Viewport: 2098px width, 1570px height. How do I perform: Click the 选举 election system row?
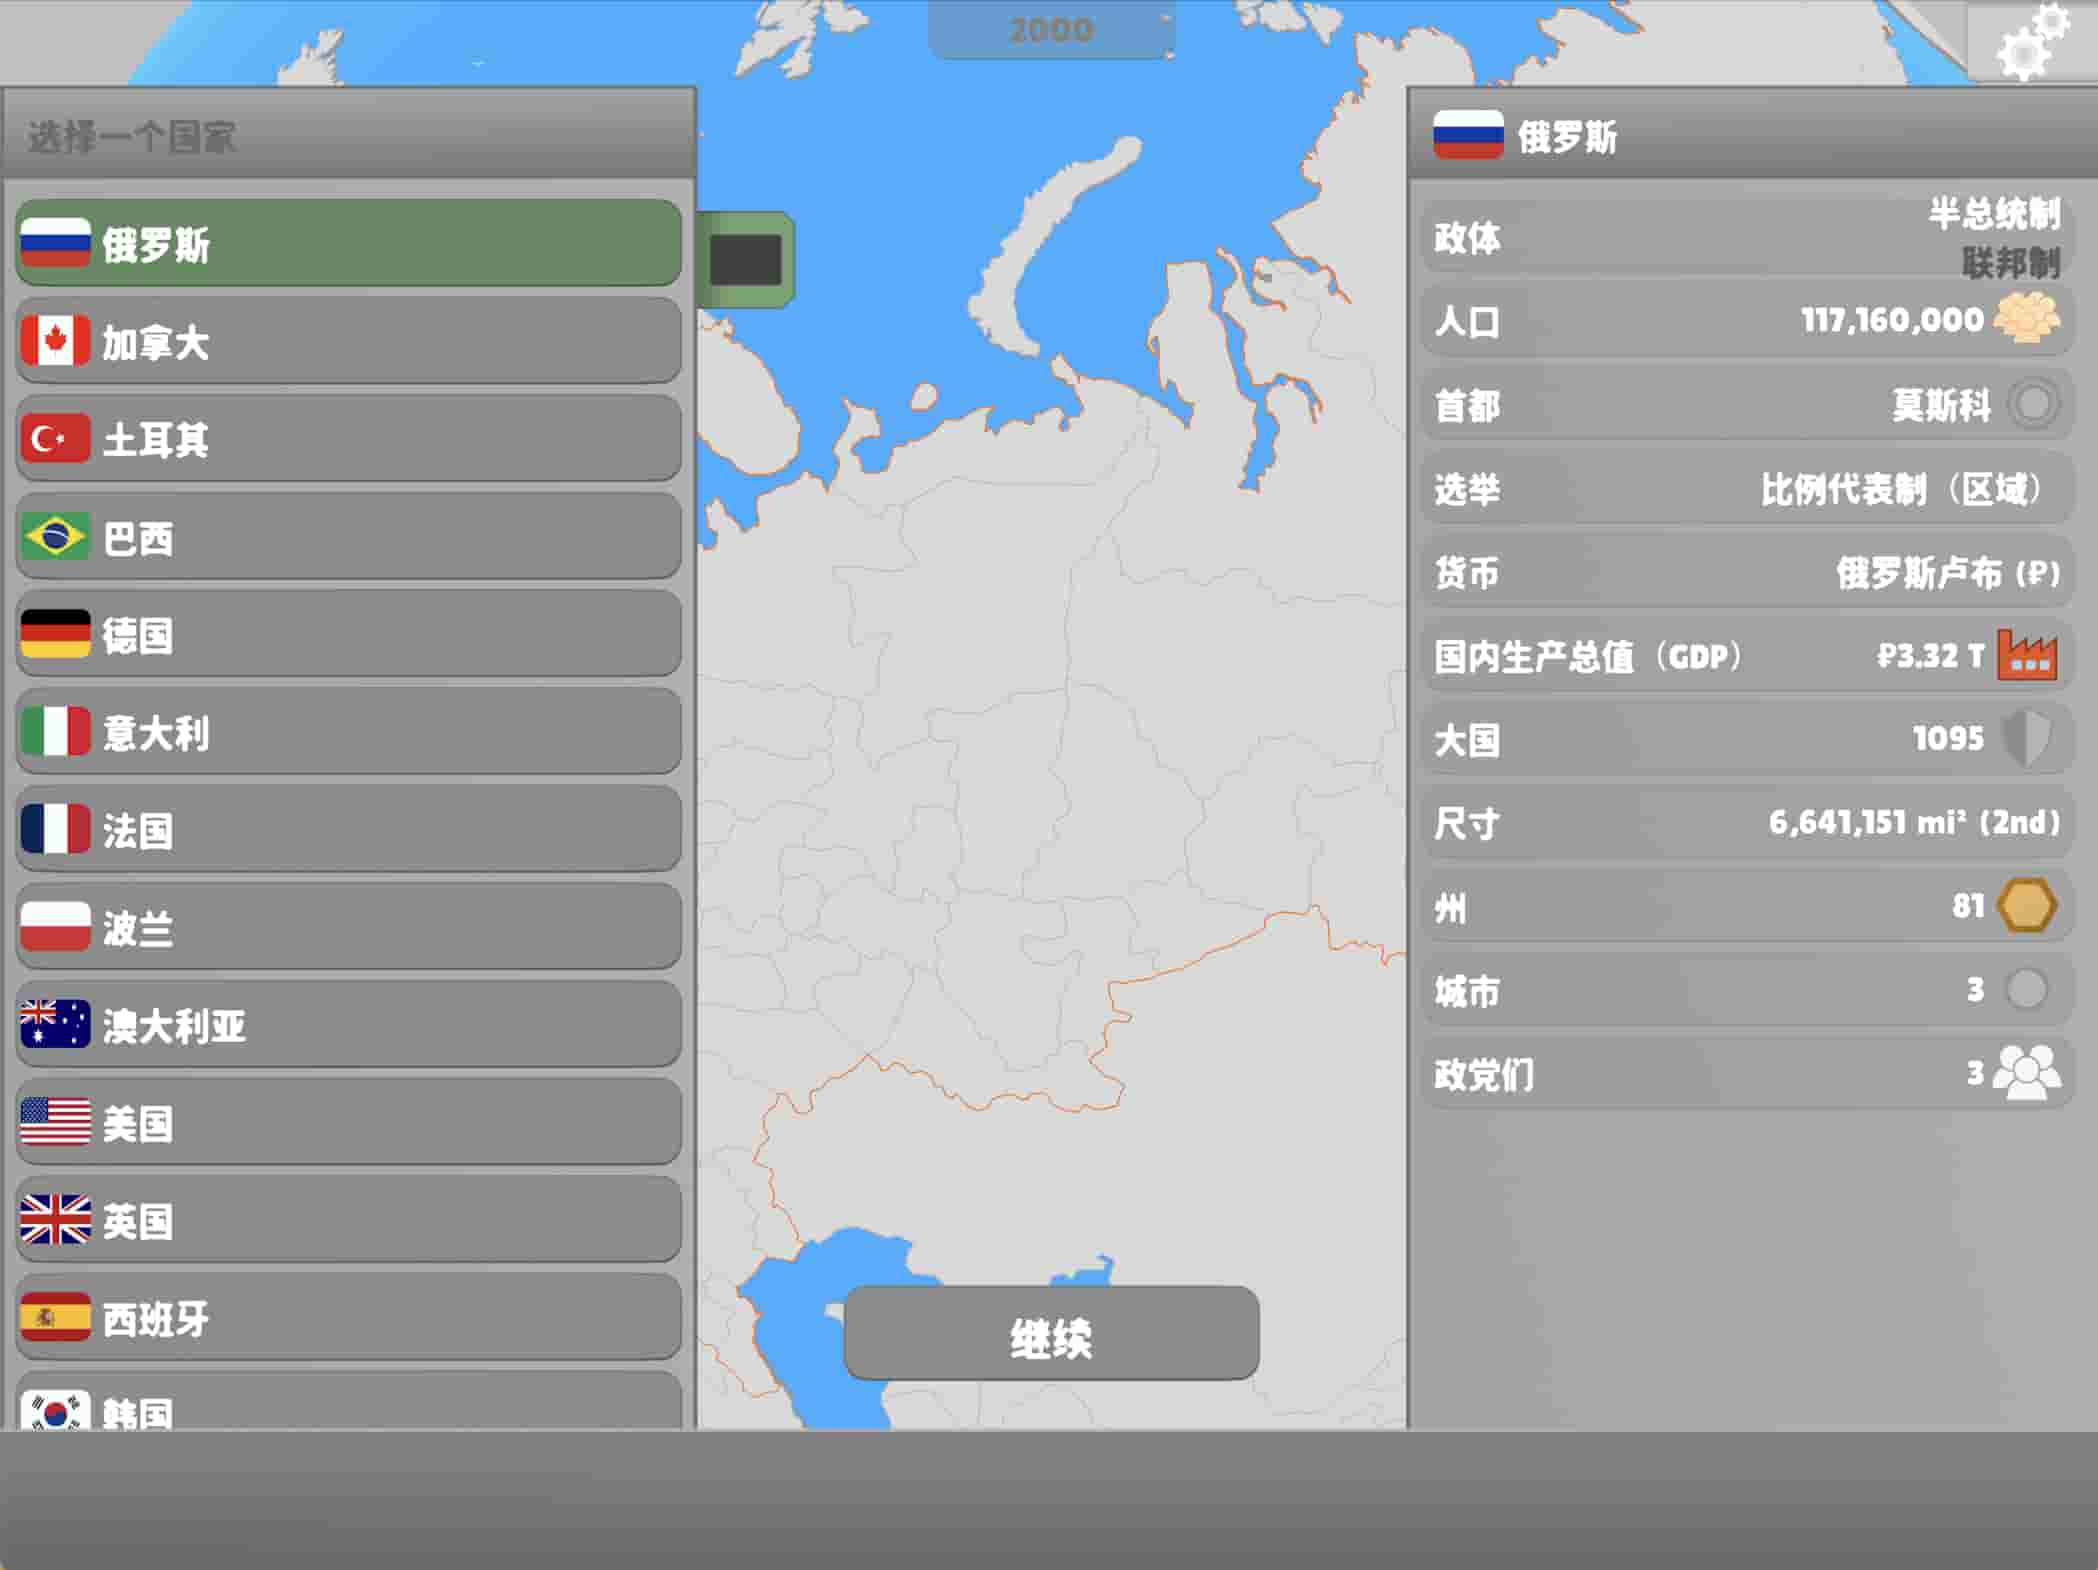click(1745, 489)
